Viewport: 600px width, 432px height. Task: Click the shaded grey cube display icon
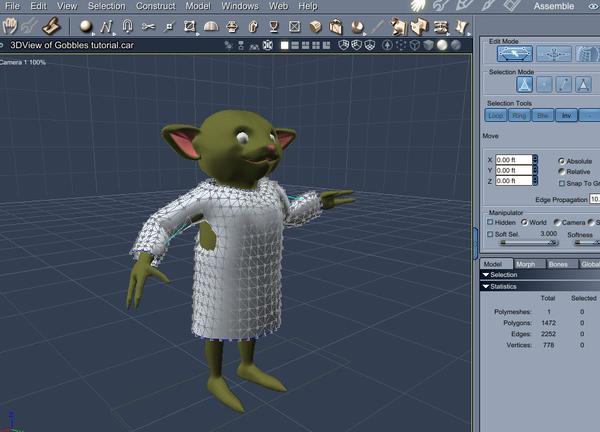point(428,45)
